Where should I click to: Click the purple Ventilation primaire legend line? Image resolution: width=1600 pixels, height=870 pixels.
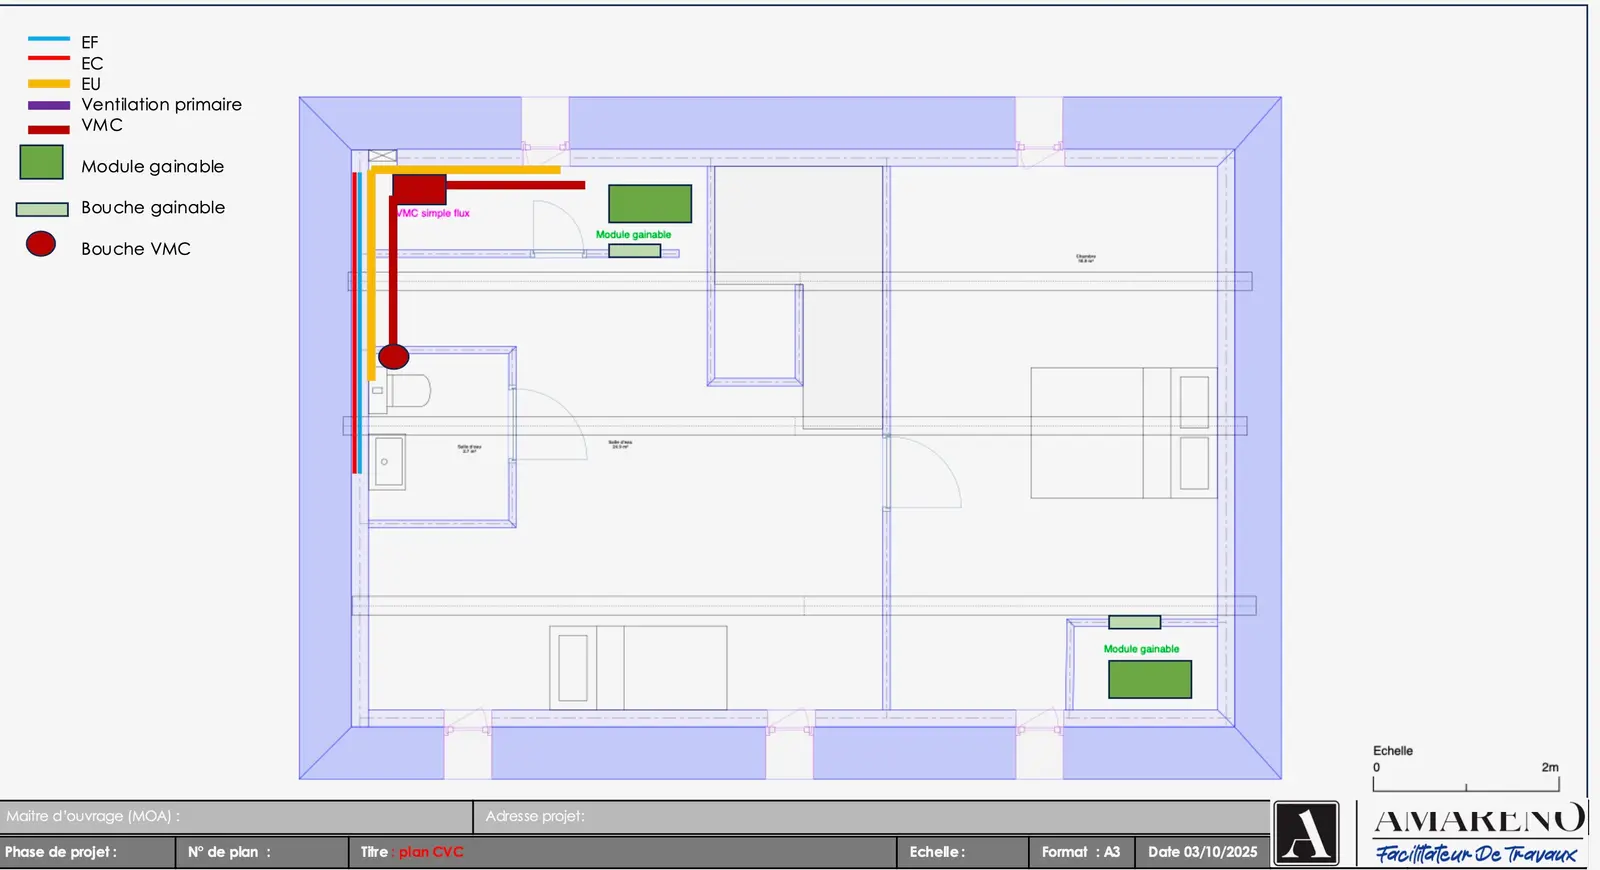click(x=49, y=105)
